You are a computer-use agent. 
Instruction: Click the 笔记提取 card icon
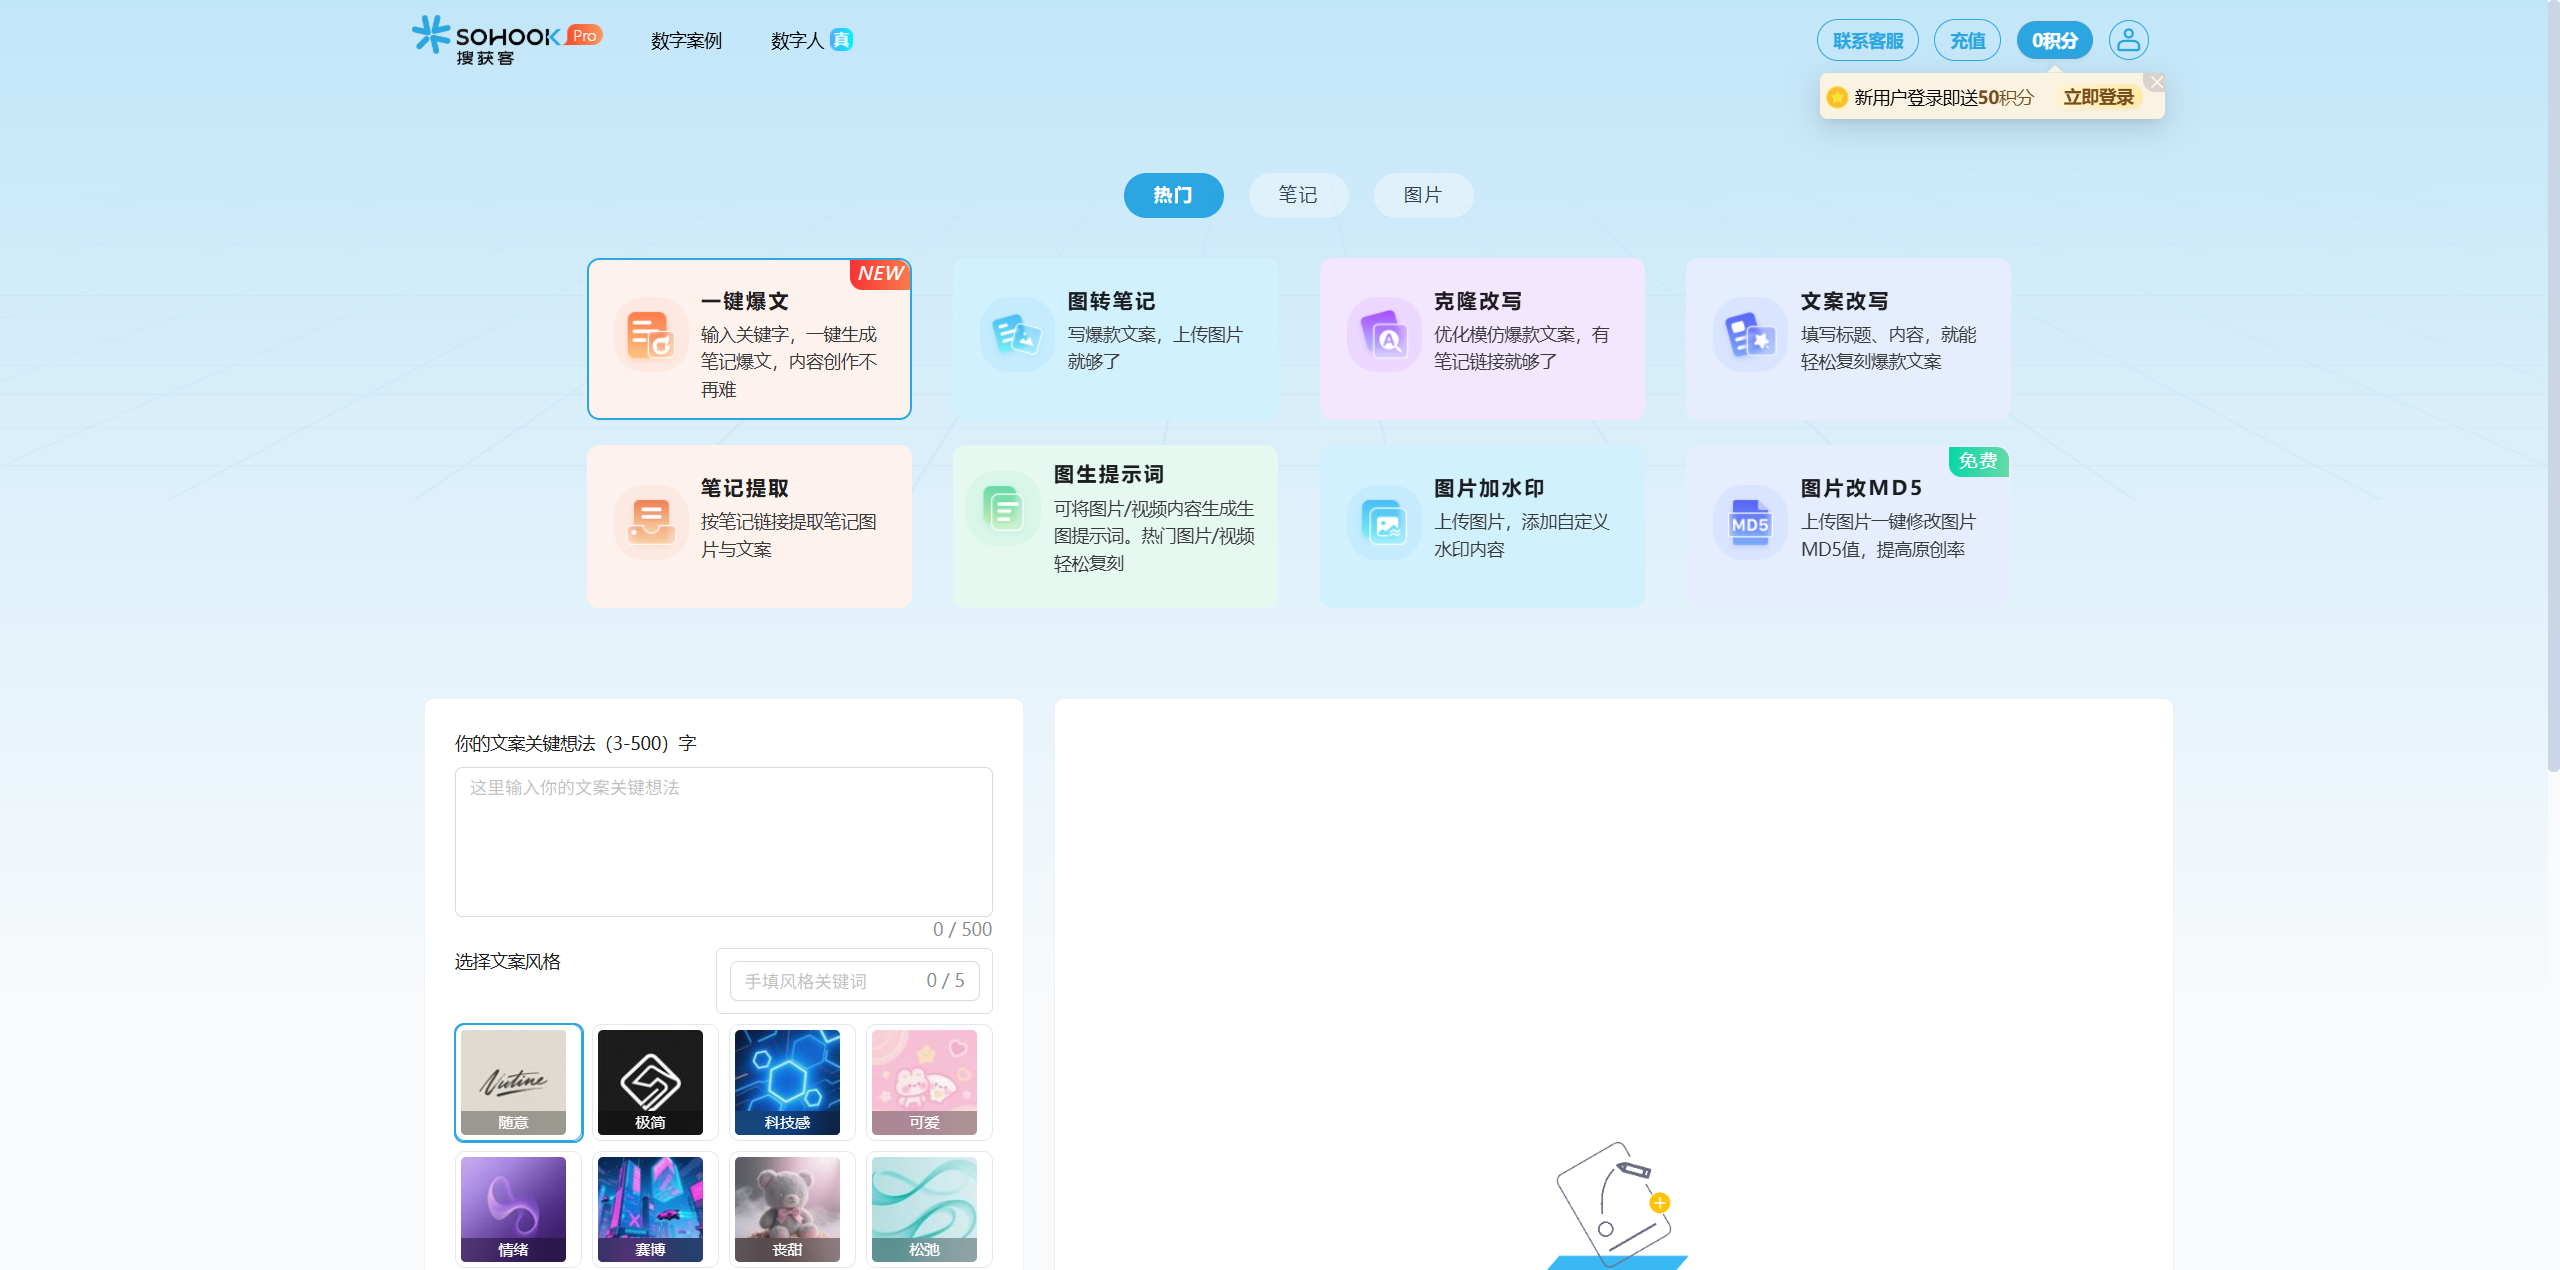tap(649, 522)
